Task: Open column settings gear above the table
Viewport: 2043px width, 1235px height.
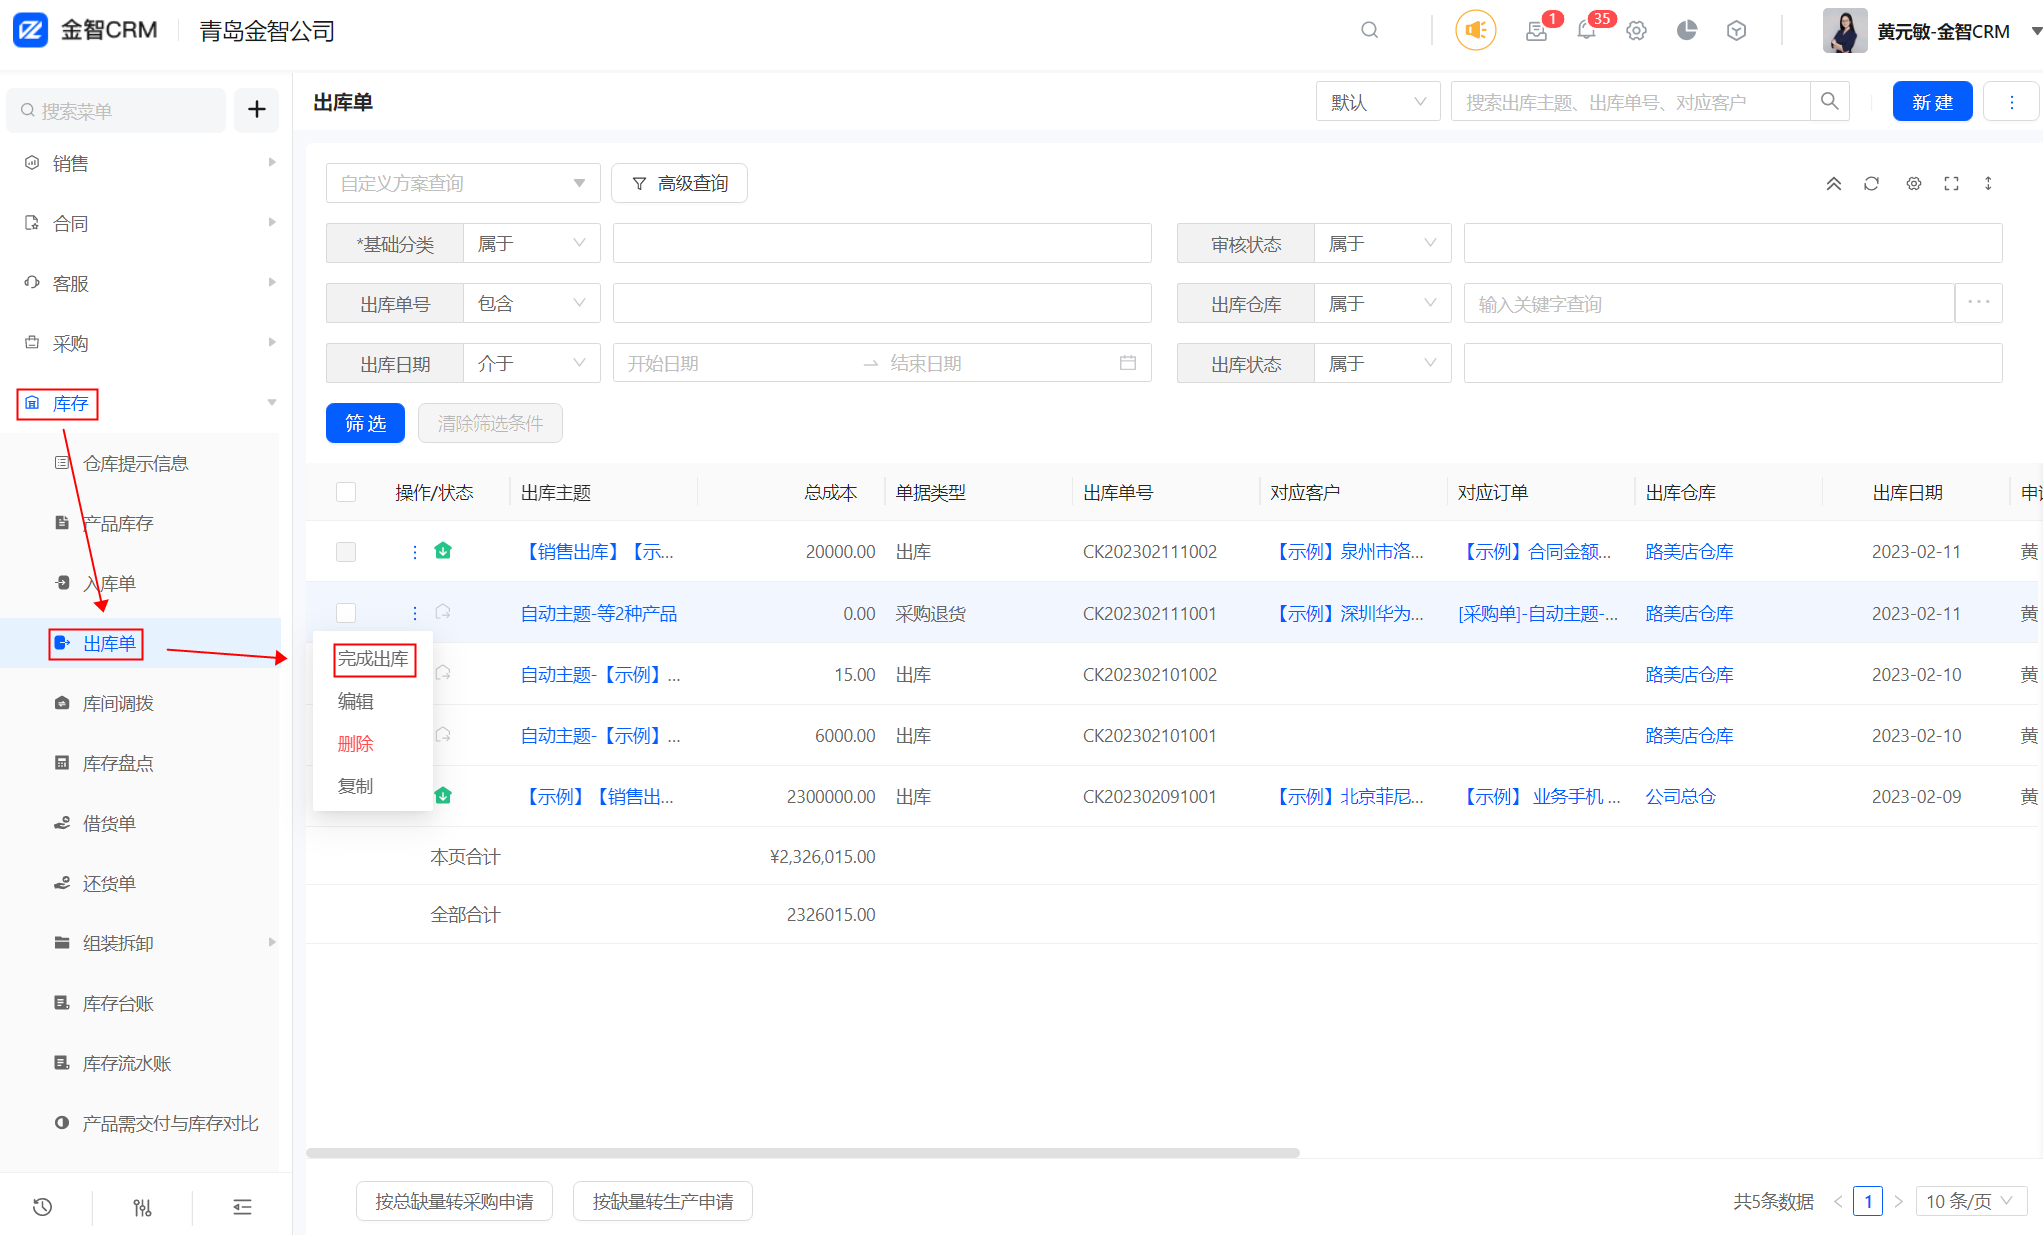Action: 1913,183
